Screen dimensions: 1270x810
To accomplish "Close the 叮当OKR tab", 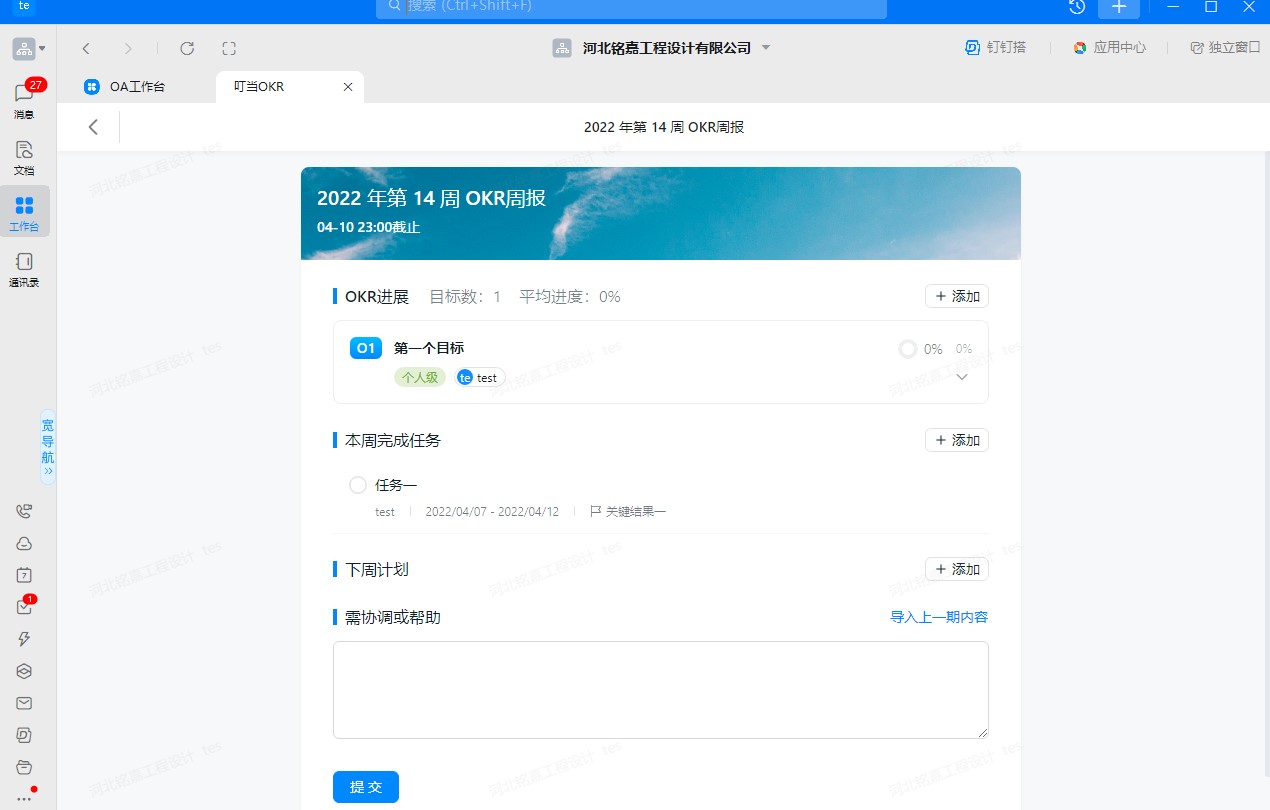I will [348, 87].
